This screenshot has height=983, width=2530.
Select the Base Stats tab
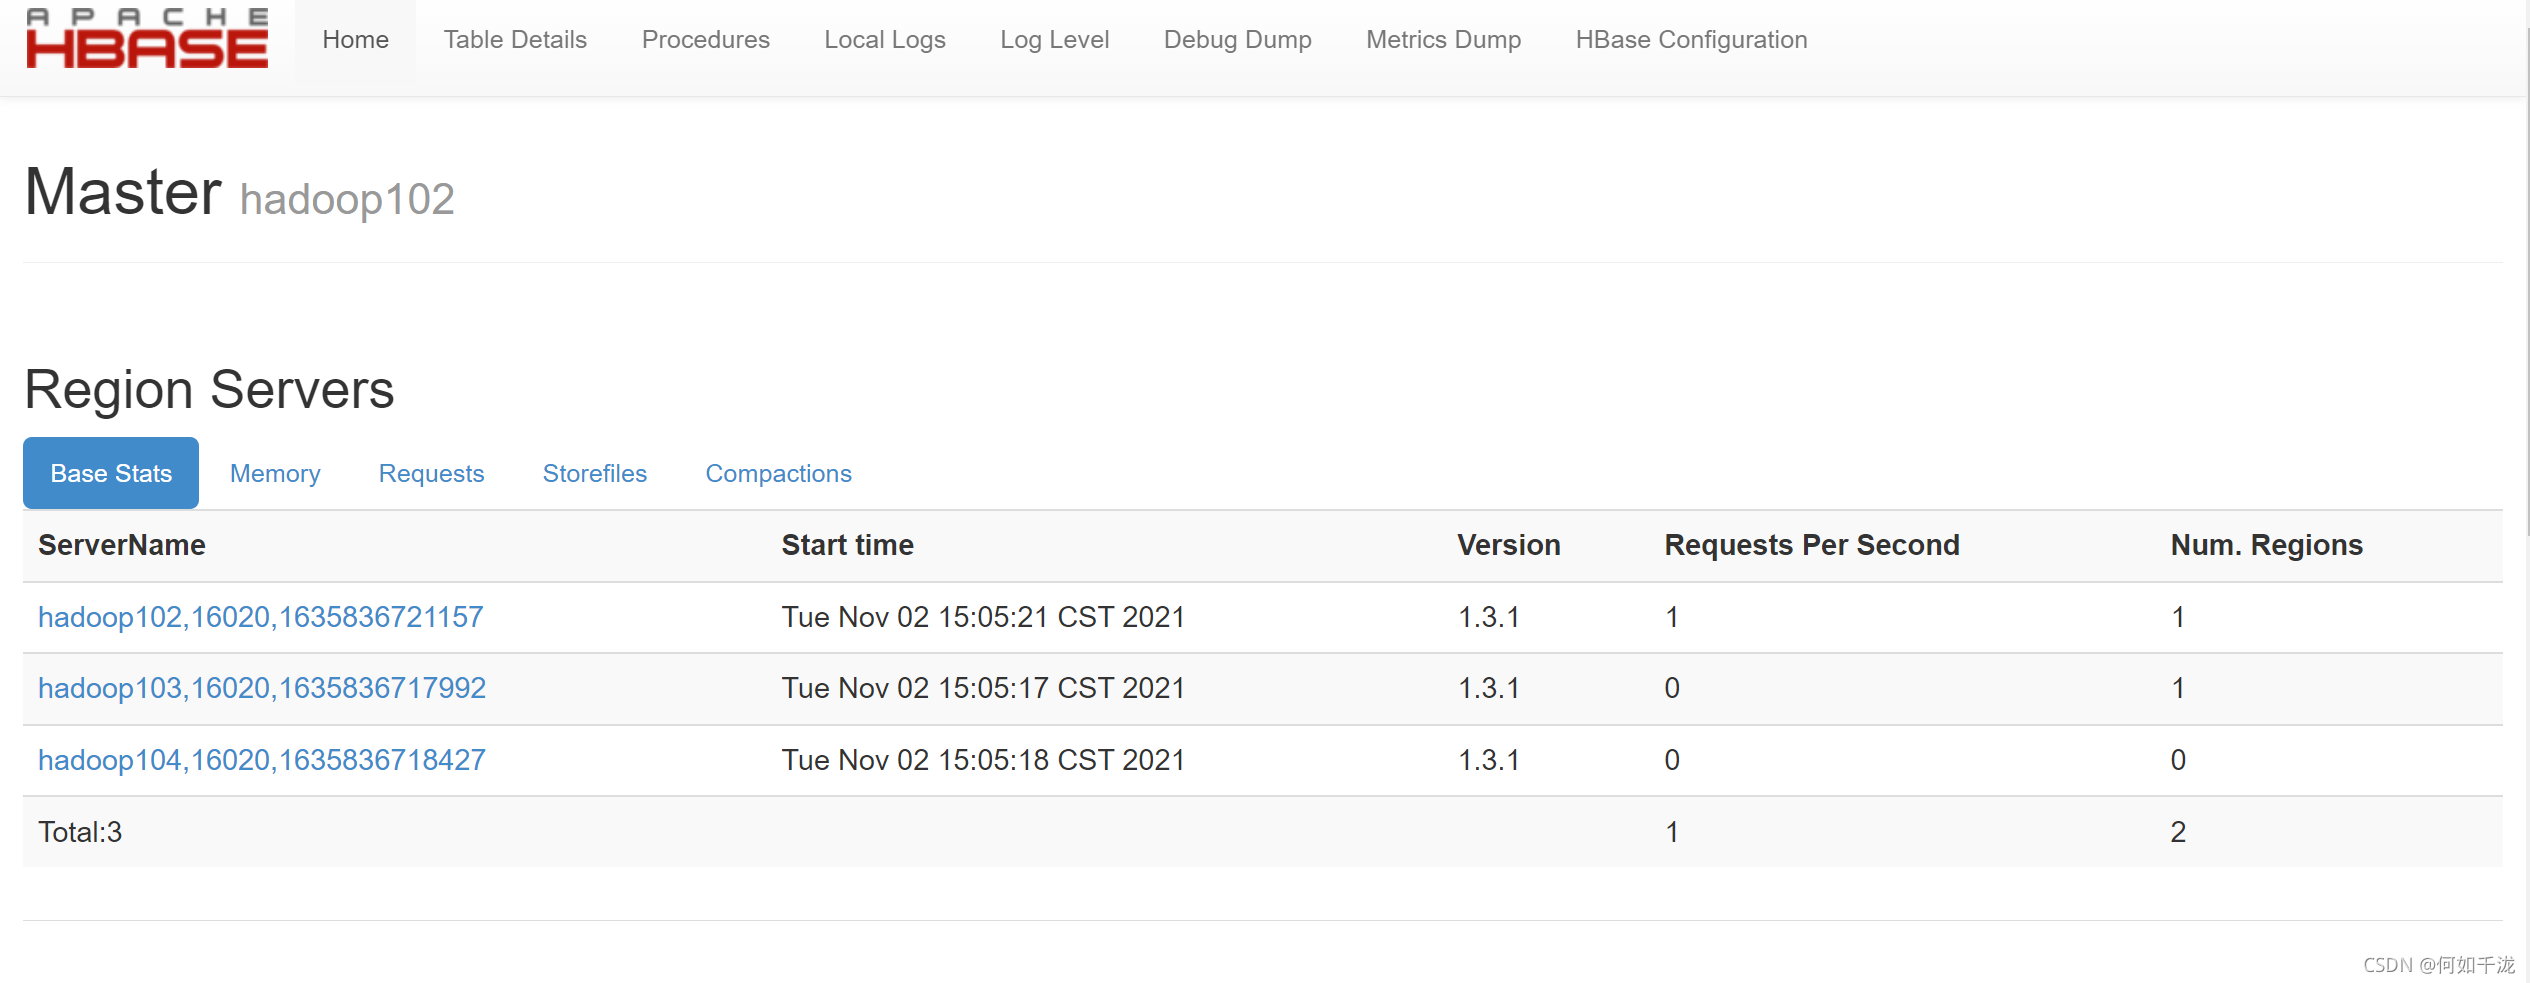point(111,473)
